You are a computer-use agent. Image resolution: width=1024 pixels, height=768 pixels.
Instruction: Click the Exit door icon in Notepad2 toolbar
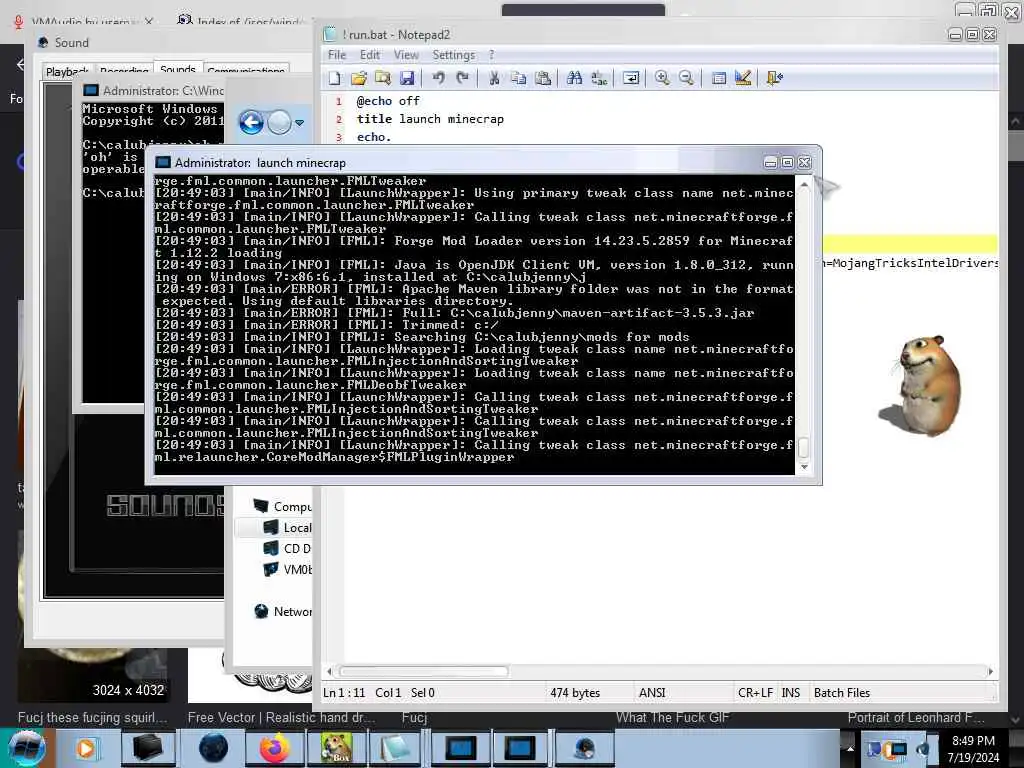[x=775, y=78]
